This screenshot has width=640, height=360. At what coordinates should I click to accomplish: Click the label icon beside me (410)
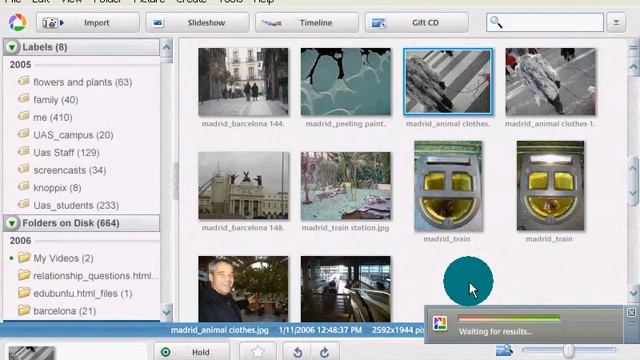click(24, 116)
